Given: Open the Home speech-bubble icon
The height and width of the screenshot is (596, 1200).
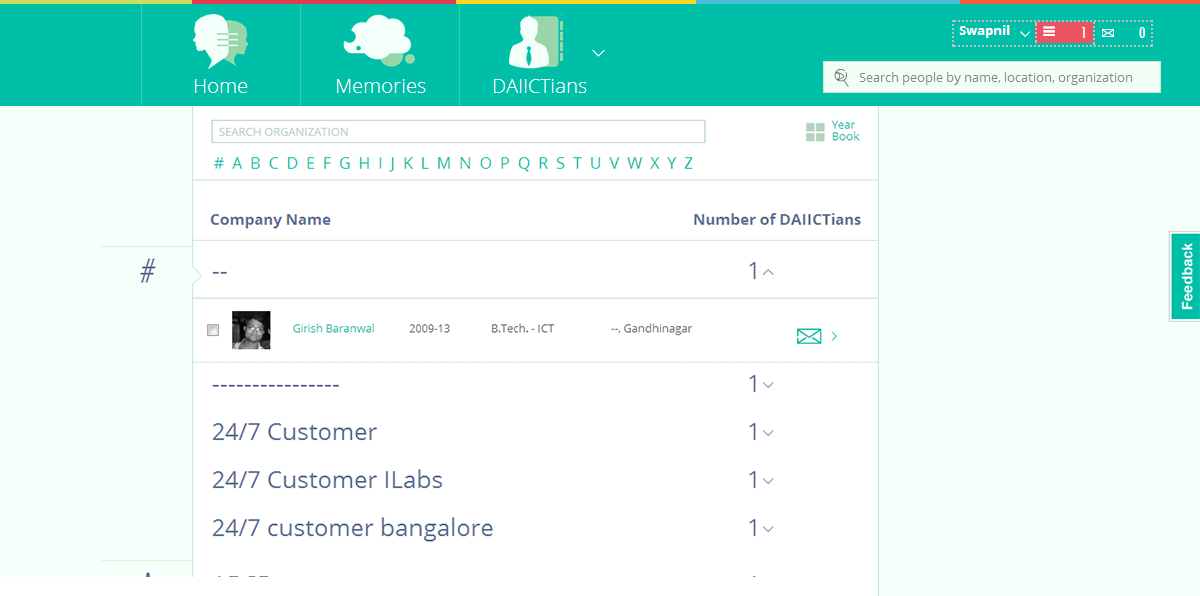Looking at the screenshot, I should pyautogui.click(x=220, y=42).
